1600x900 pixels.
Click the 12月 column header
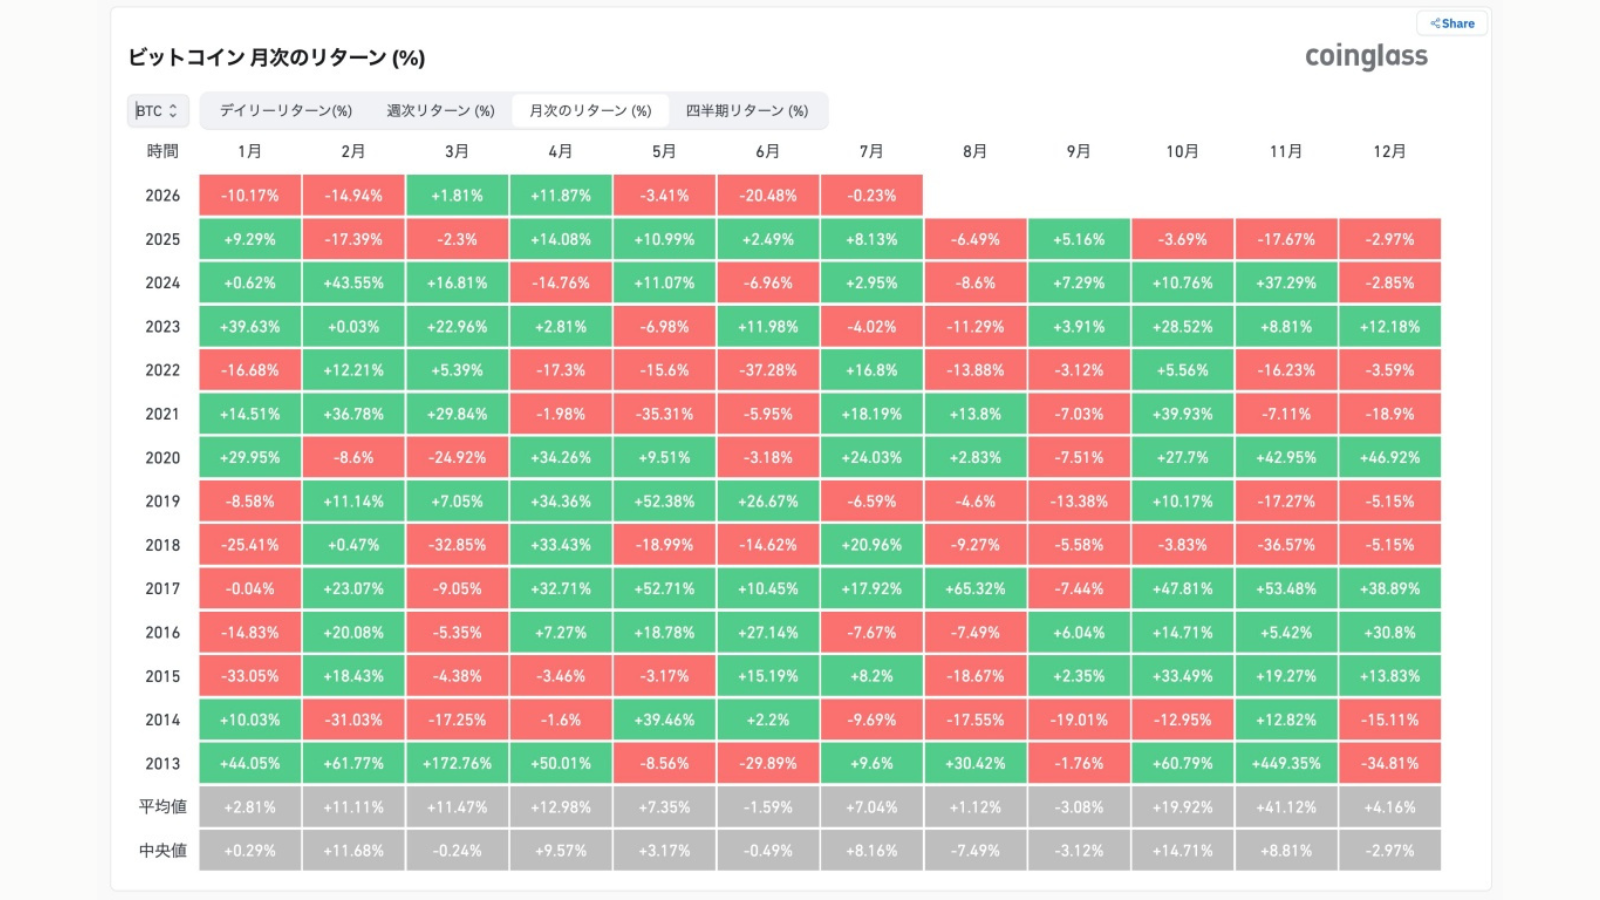pyautogui.click(x=1390, y=151)
